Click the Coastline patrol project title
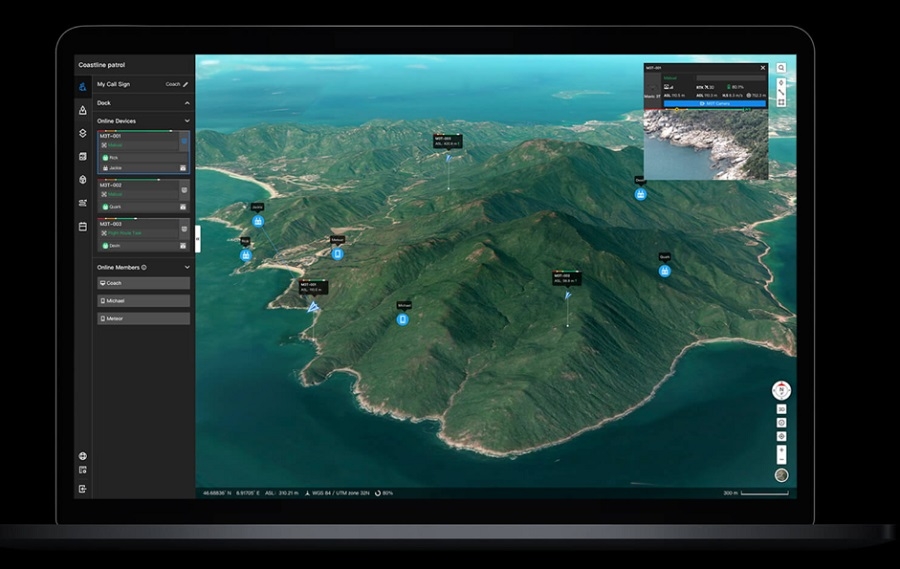 [x=102, y=65]
